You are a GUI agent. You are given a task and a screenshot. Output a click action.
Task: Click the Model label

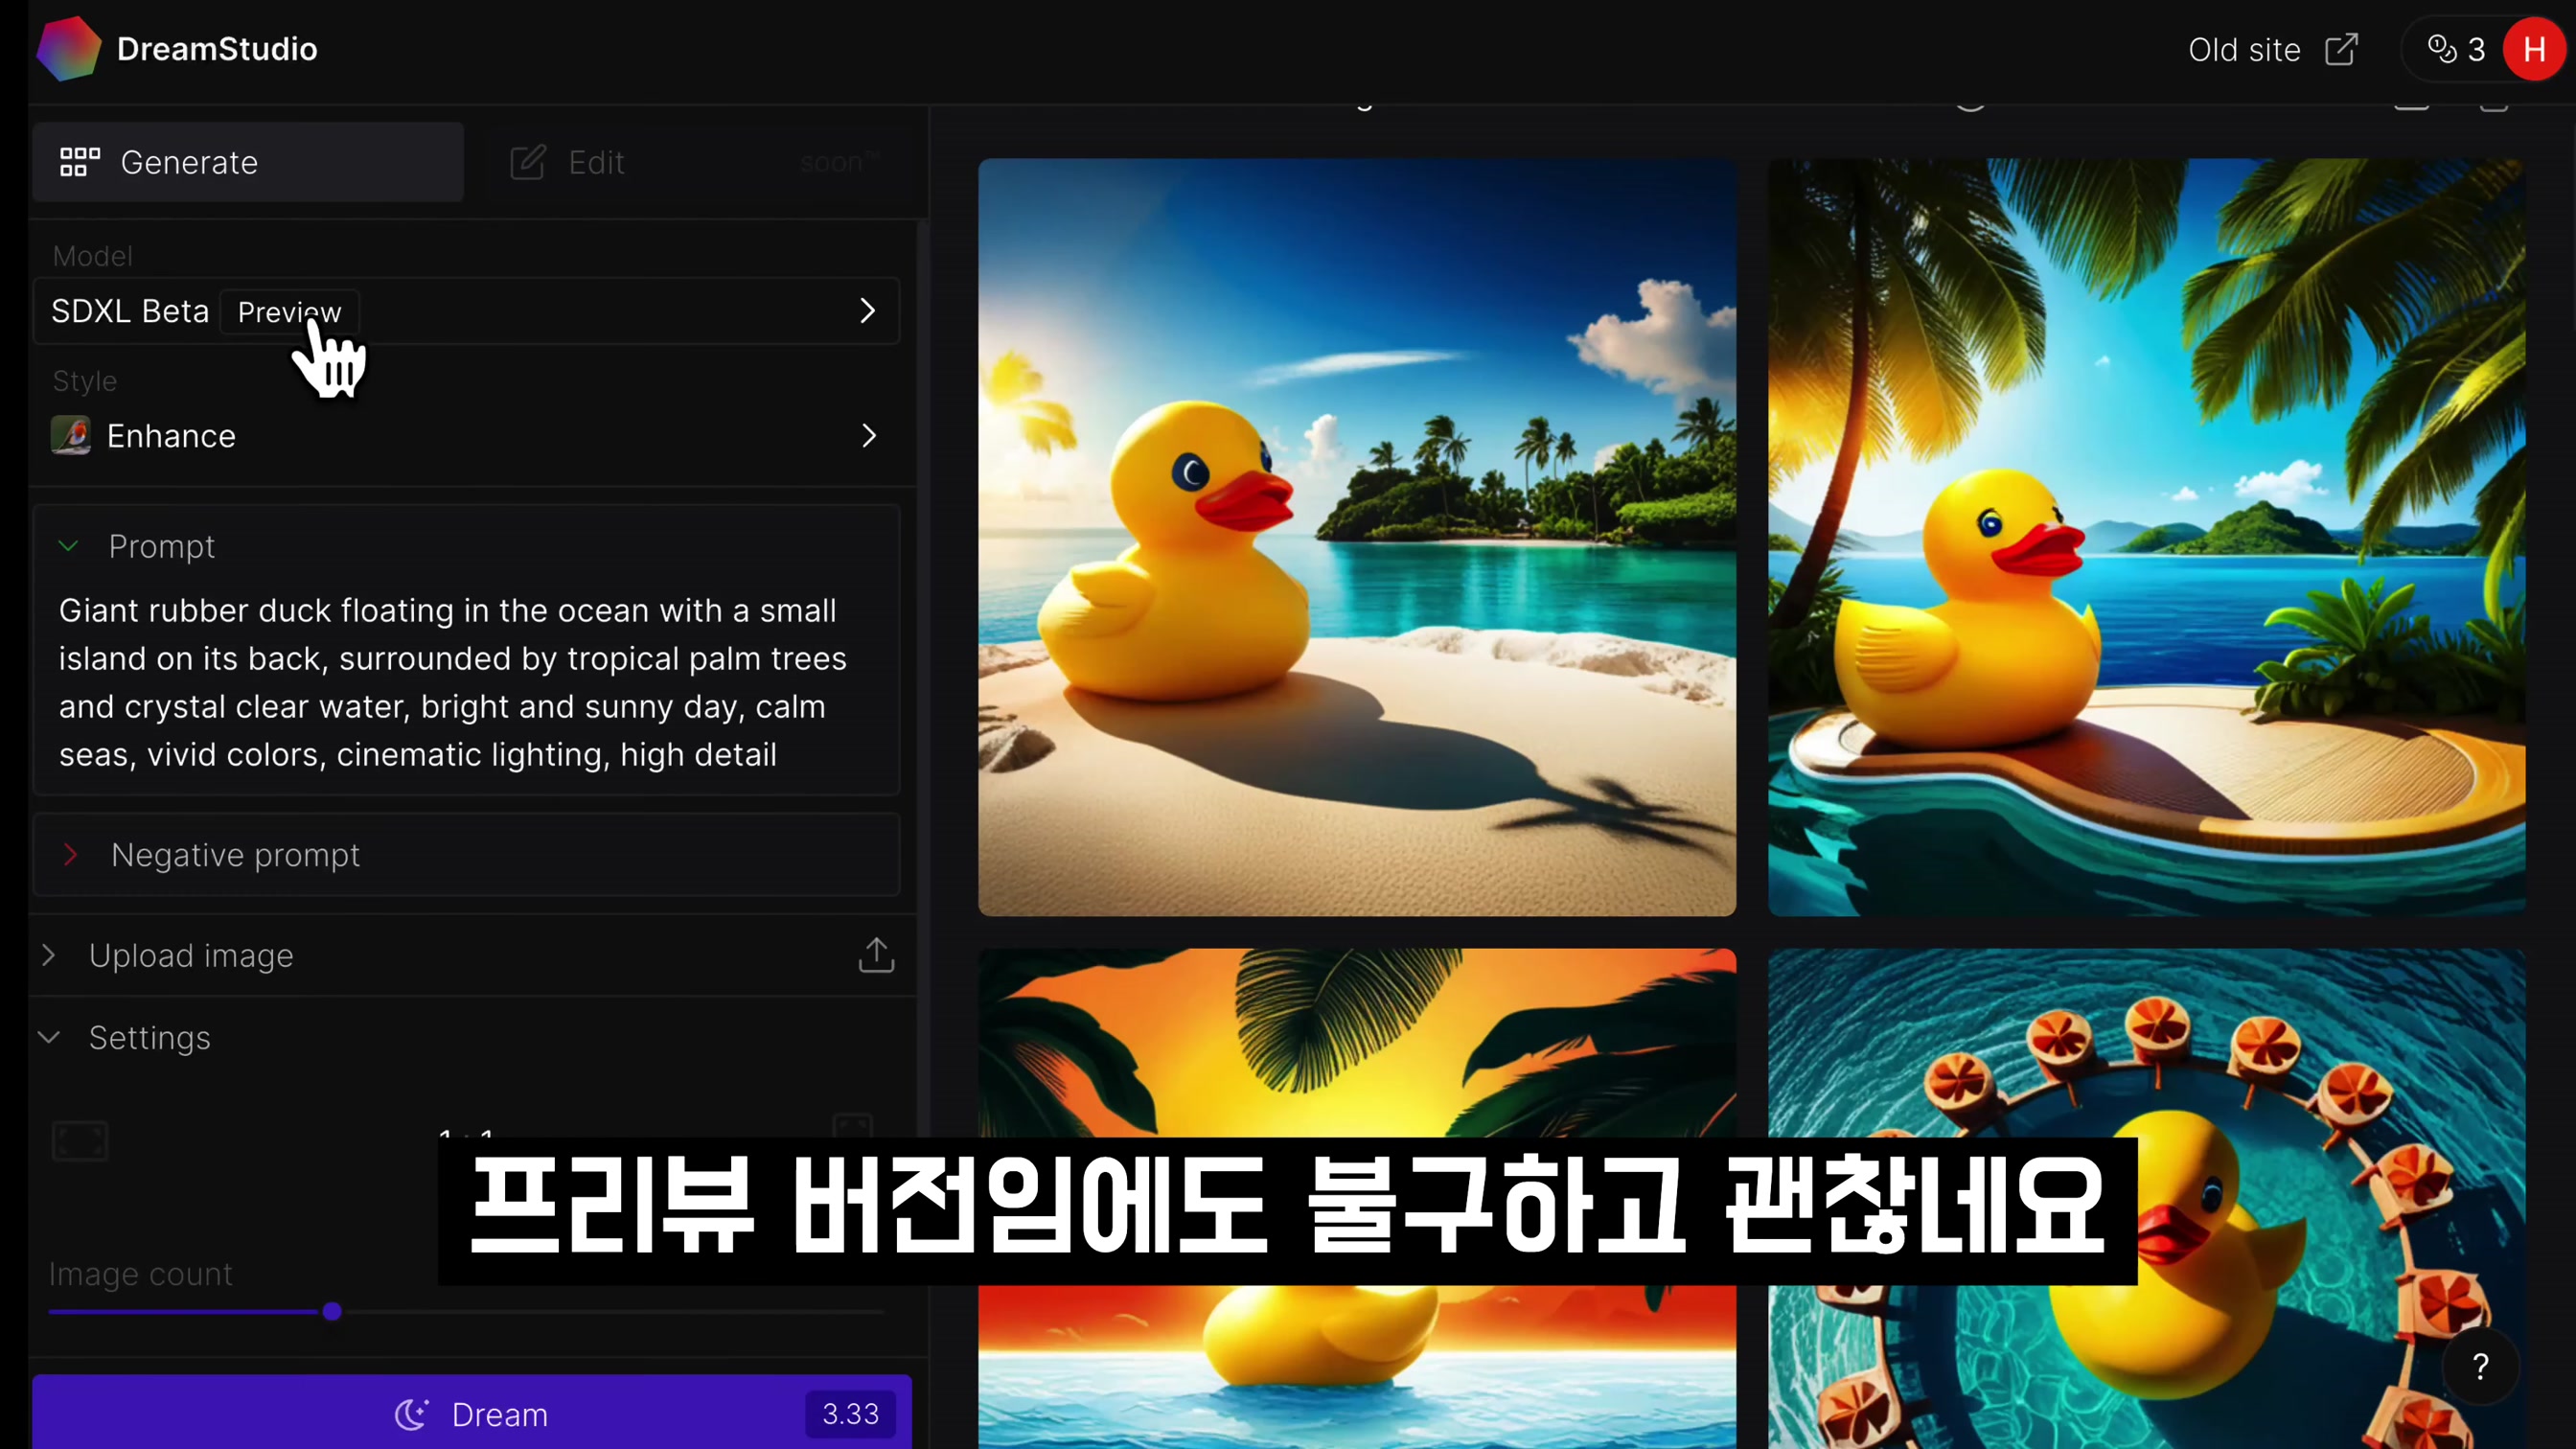tap(92, 256)
